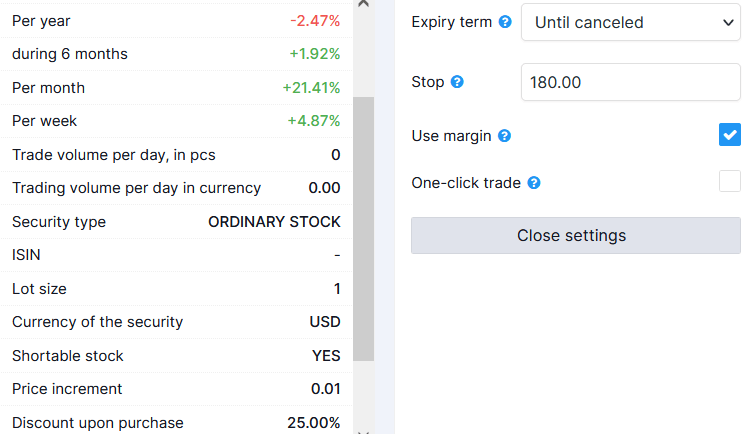Click help icon next to Stop
Screen dimensions: 750x434
pos(457,82)
